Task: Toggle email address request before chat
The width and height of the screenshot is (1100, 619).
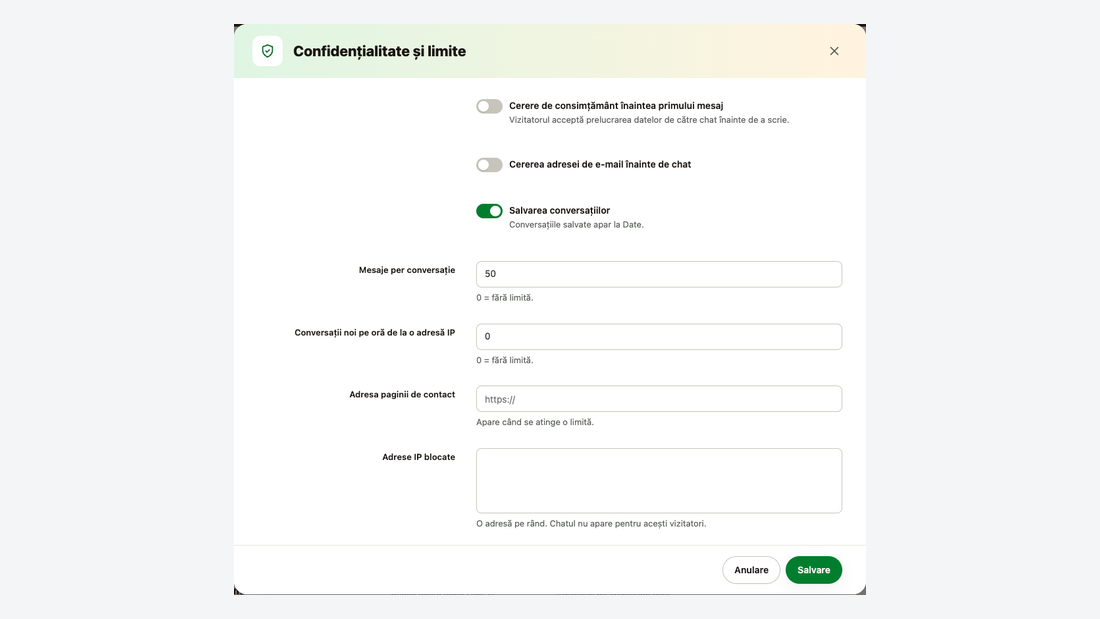Action: pos(489,165)
